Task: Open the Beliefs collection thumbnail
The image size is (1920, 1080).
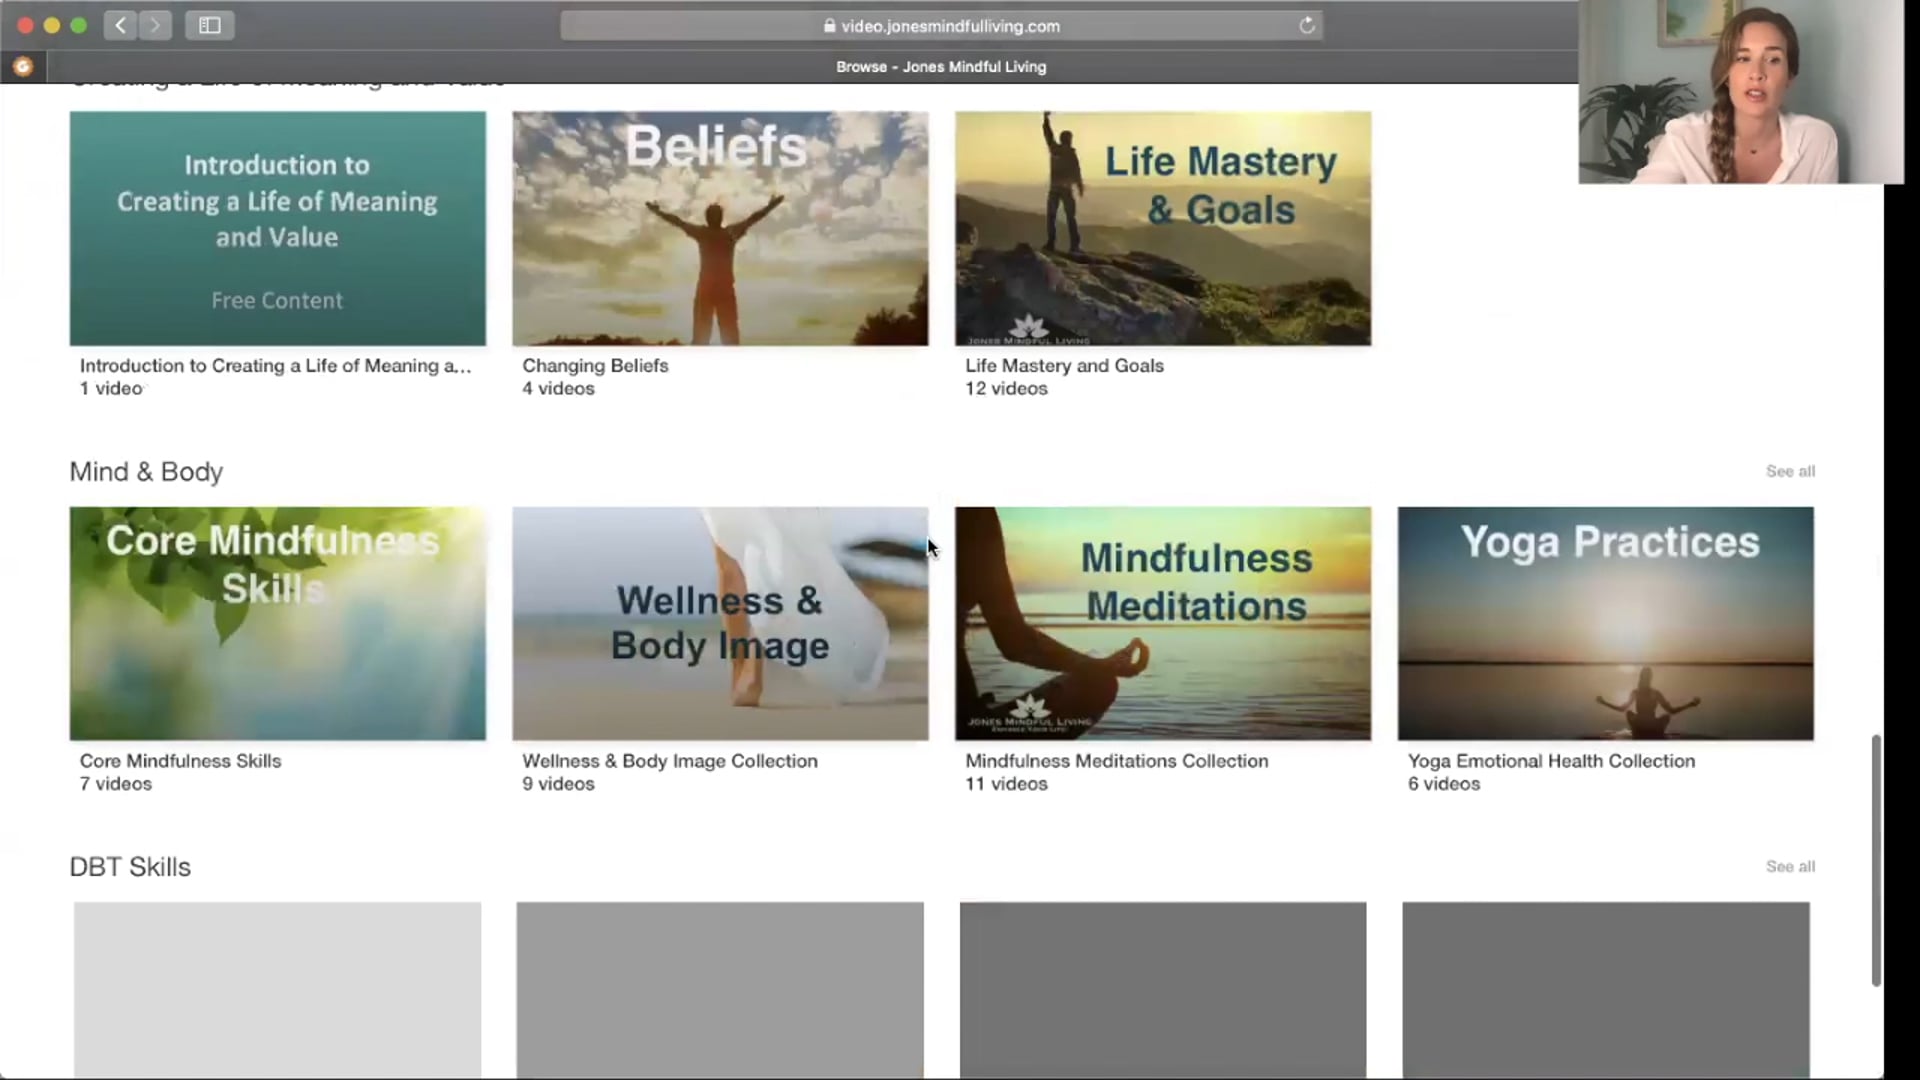Action: tap(720, 228)
